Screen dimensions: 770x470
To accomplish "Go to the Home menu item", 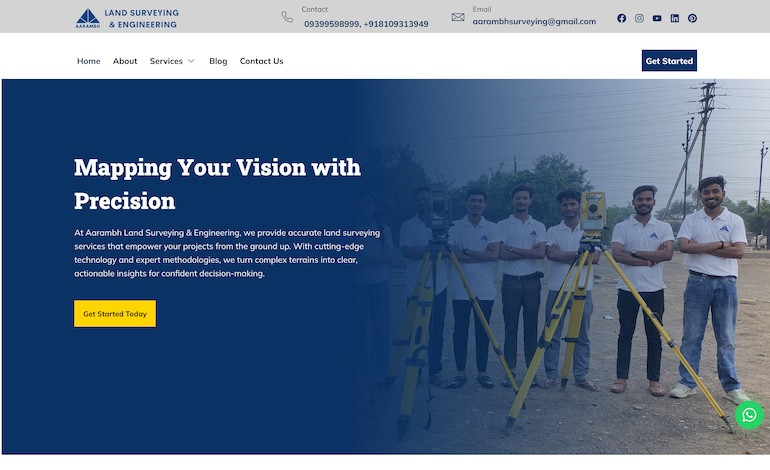I will click(88, 61).
